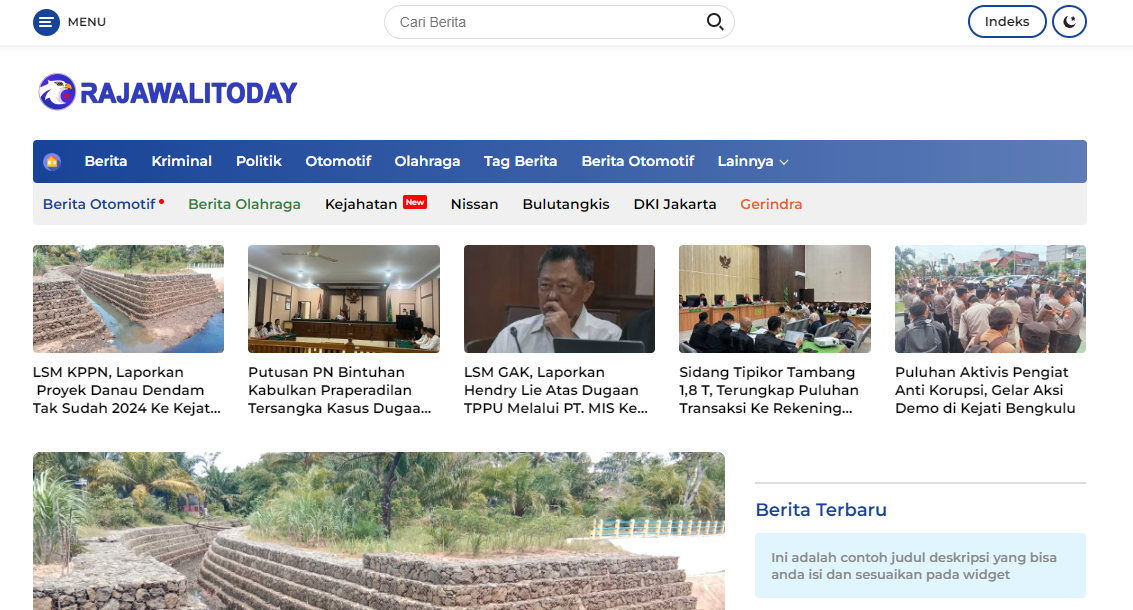The height and width of the screenshot is (610, 1133).
Task: Select the Tag Berita navigation item
Action: [x=520, y=161]
